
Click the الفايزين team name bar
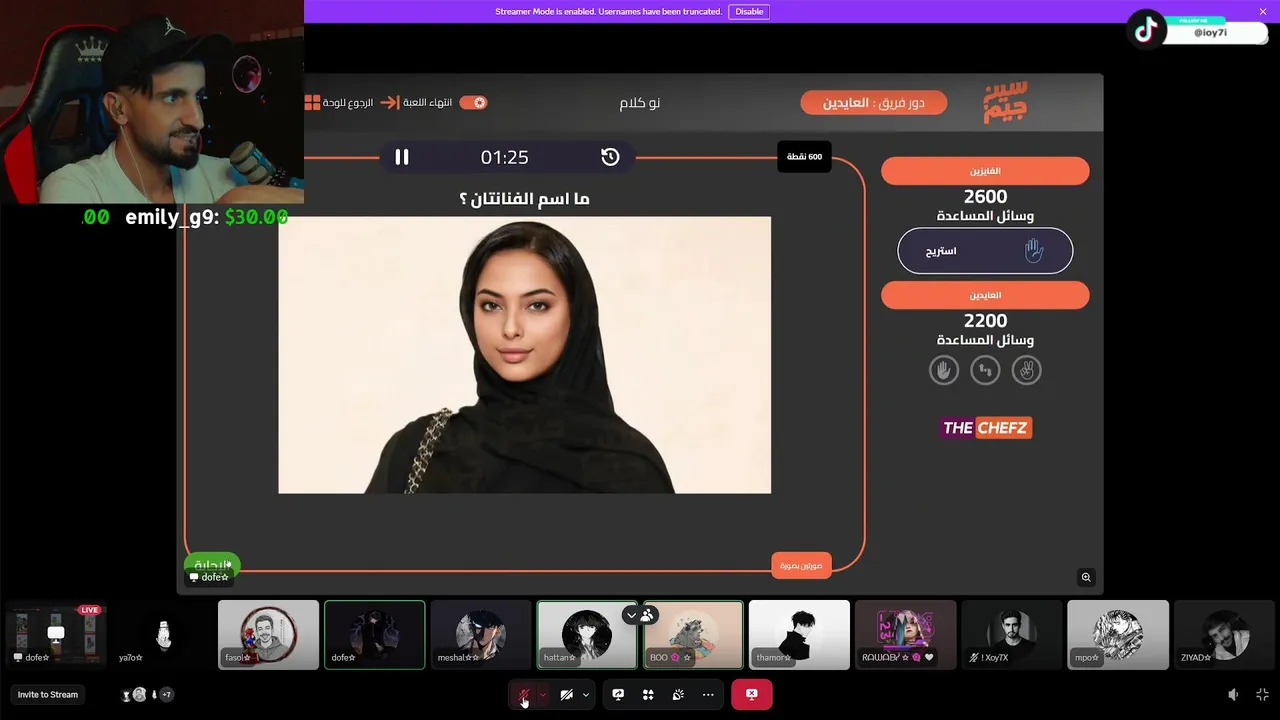coord(985,171)
